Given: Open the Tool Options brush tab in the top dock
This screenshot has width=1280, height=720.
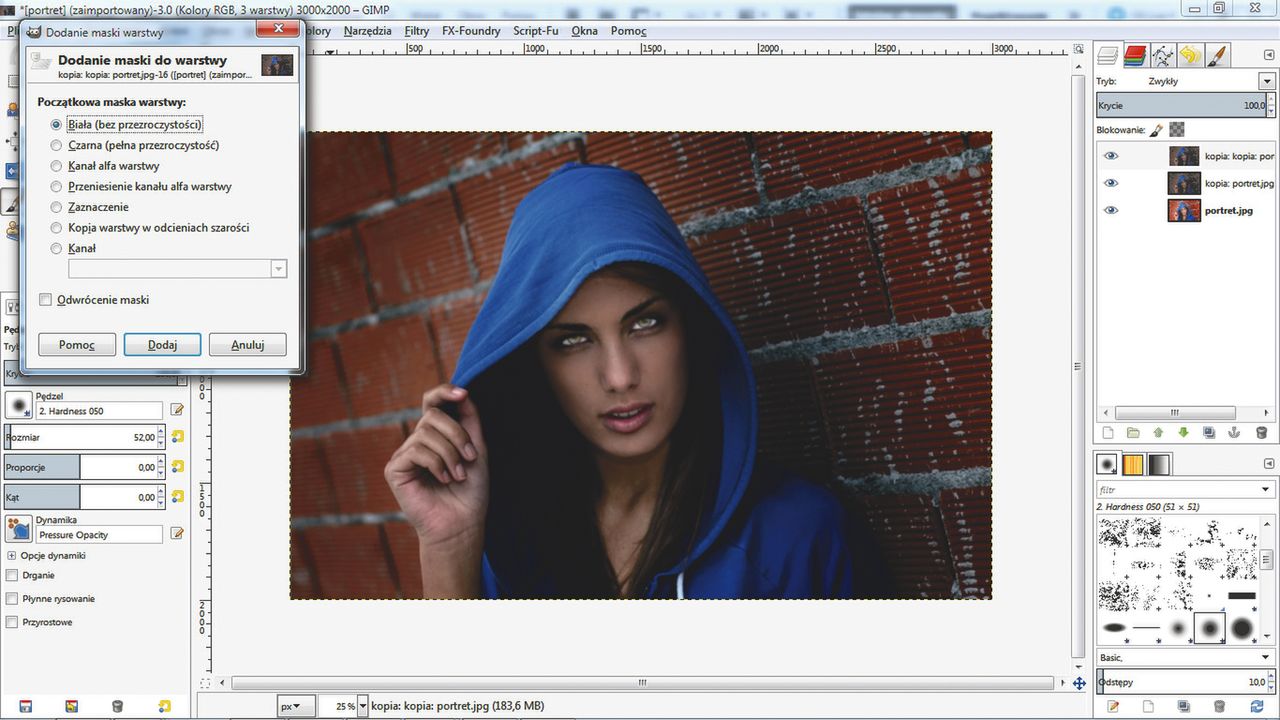Looking at the screenshot, I should (x=1217, y=55).
